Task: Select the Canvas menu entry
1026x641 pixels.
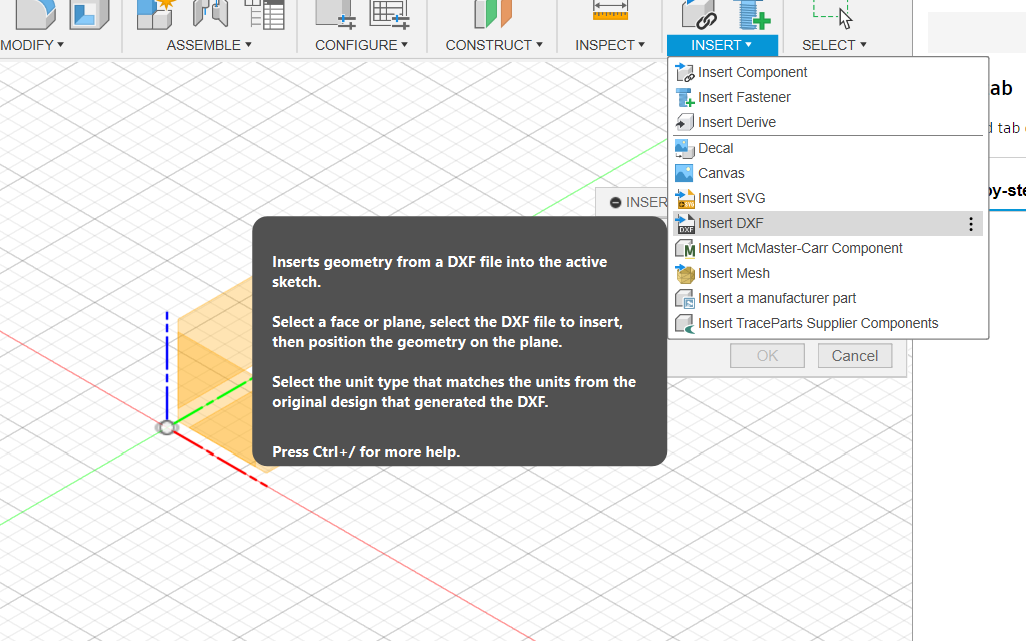Action: pyautogui.click(x=828, y=173)
